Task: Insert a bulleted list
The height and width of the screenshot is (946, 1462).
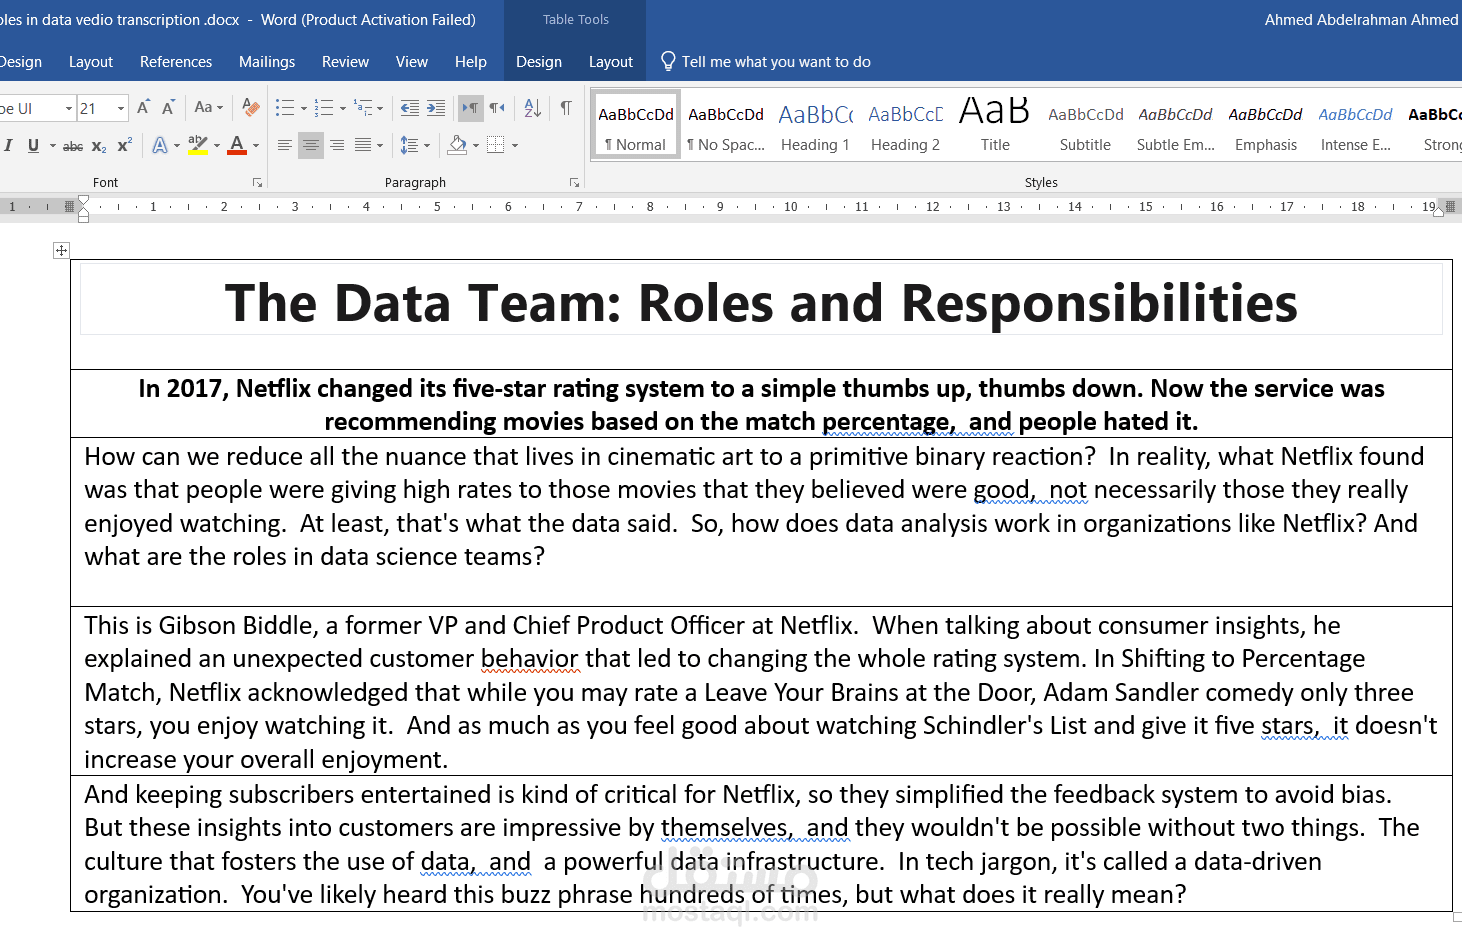Action: pyautogui.click(x=285, y=108)
